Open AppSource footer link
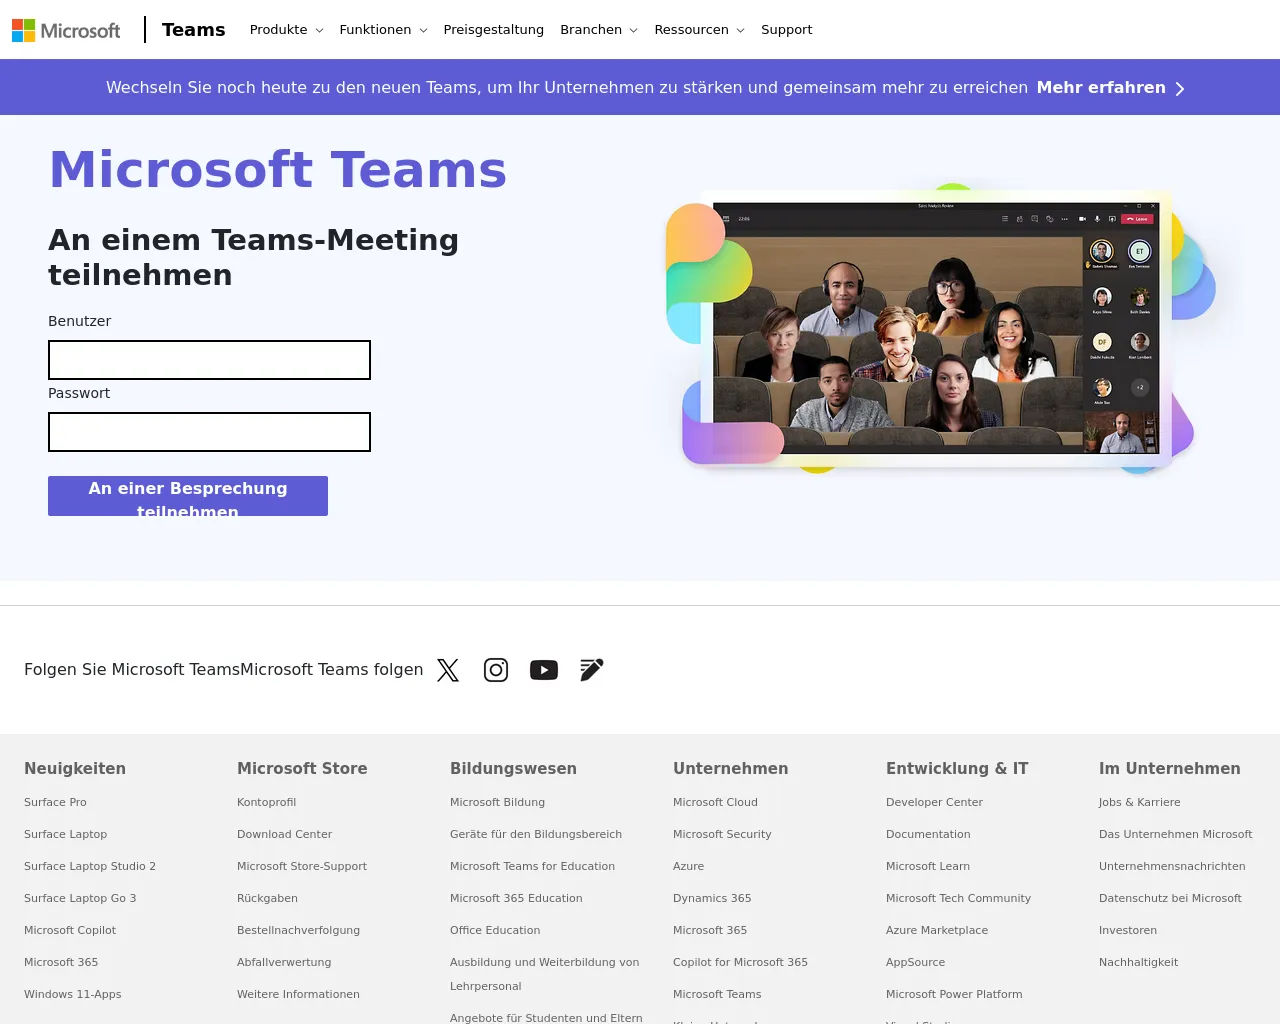 (x=916, y=962)
